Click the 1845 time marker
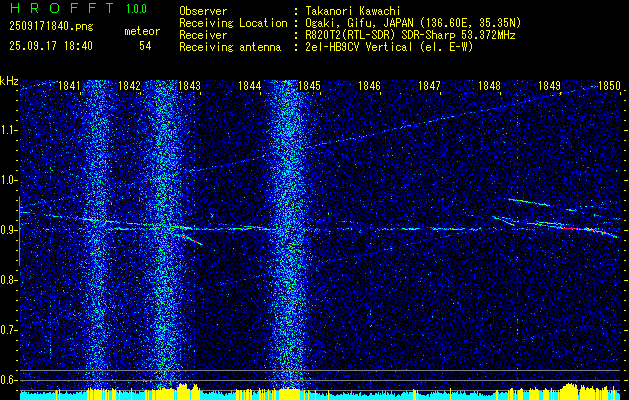 (310, 85)
